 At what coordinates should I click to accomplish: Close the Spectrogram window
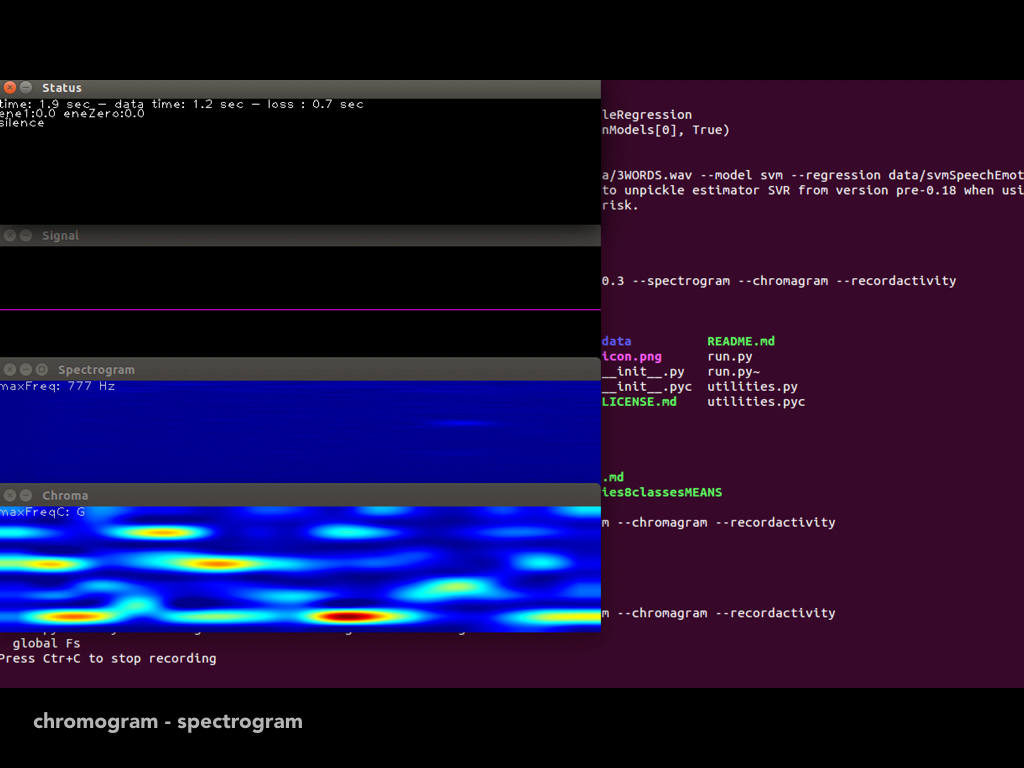(x=10, y=369)
